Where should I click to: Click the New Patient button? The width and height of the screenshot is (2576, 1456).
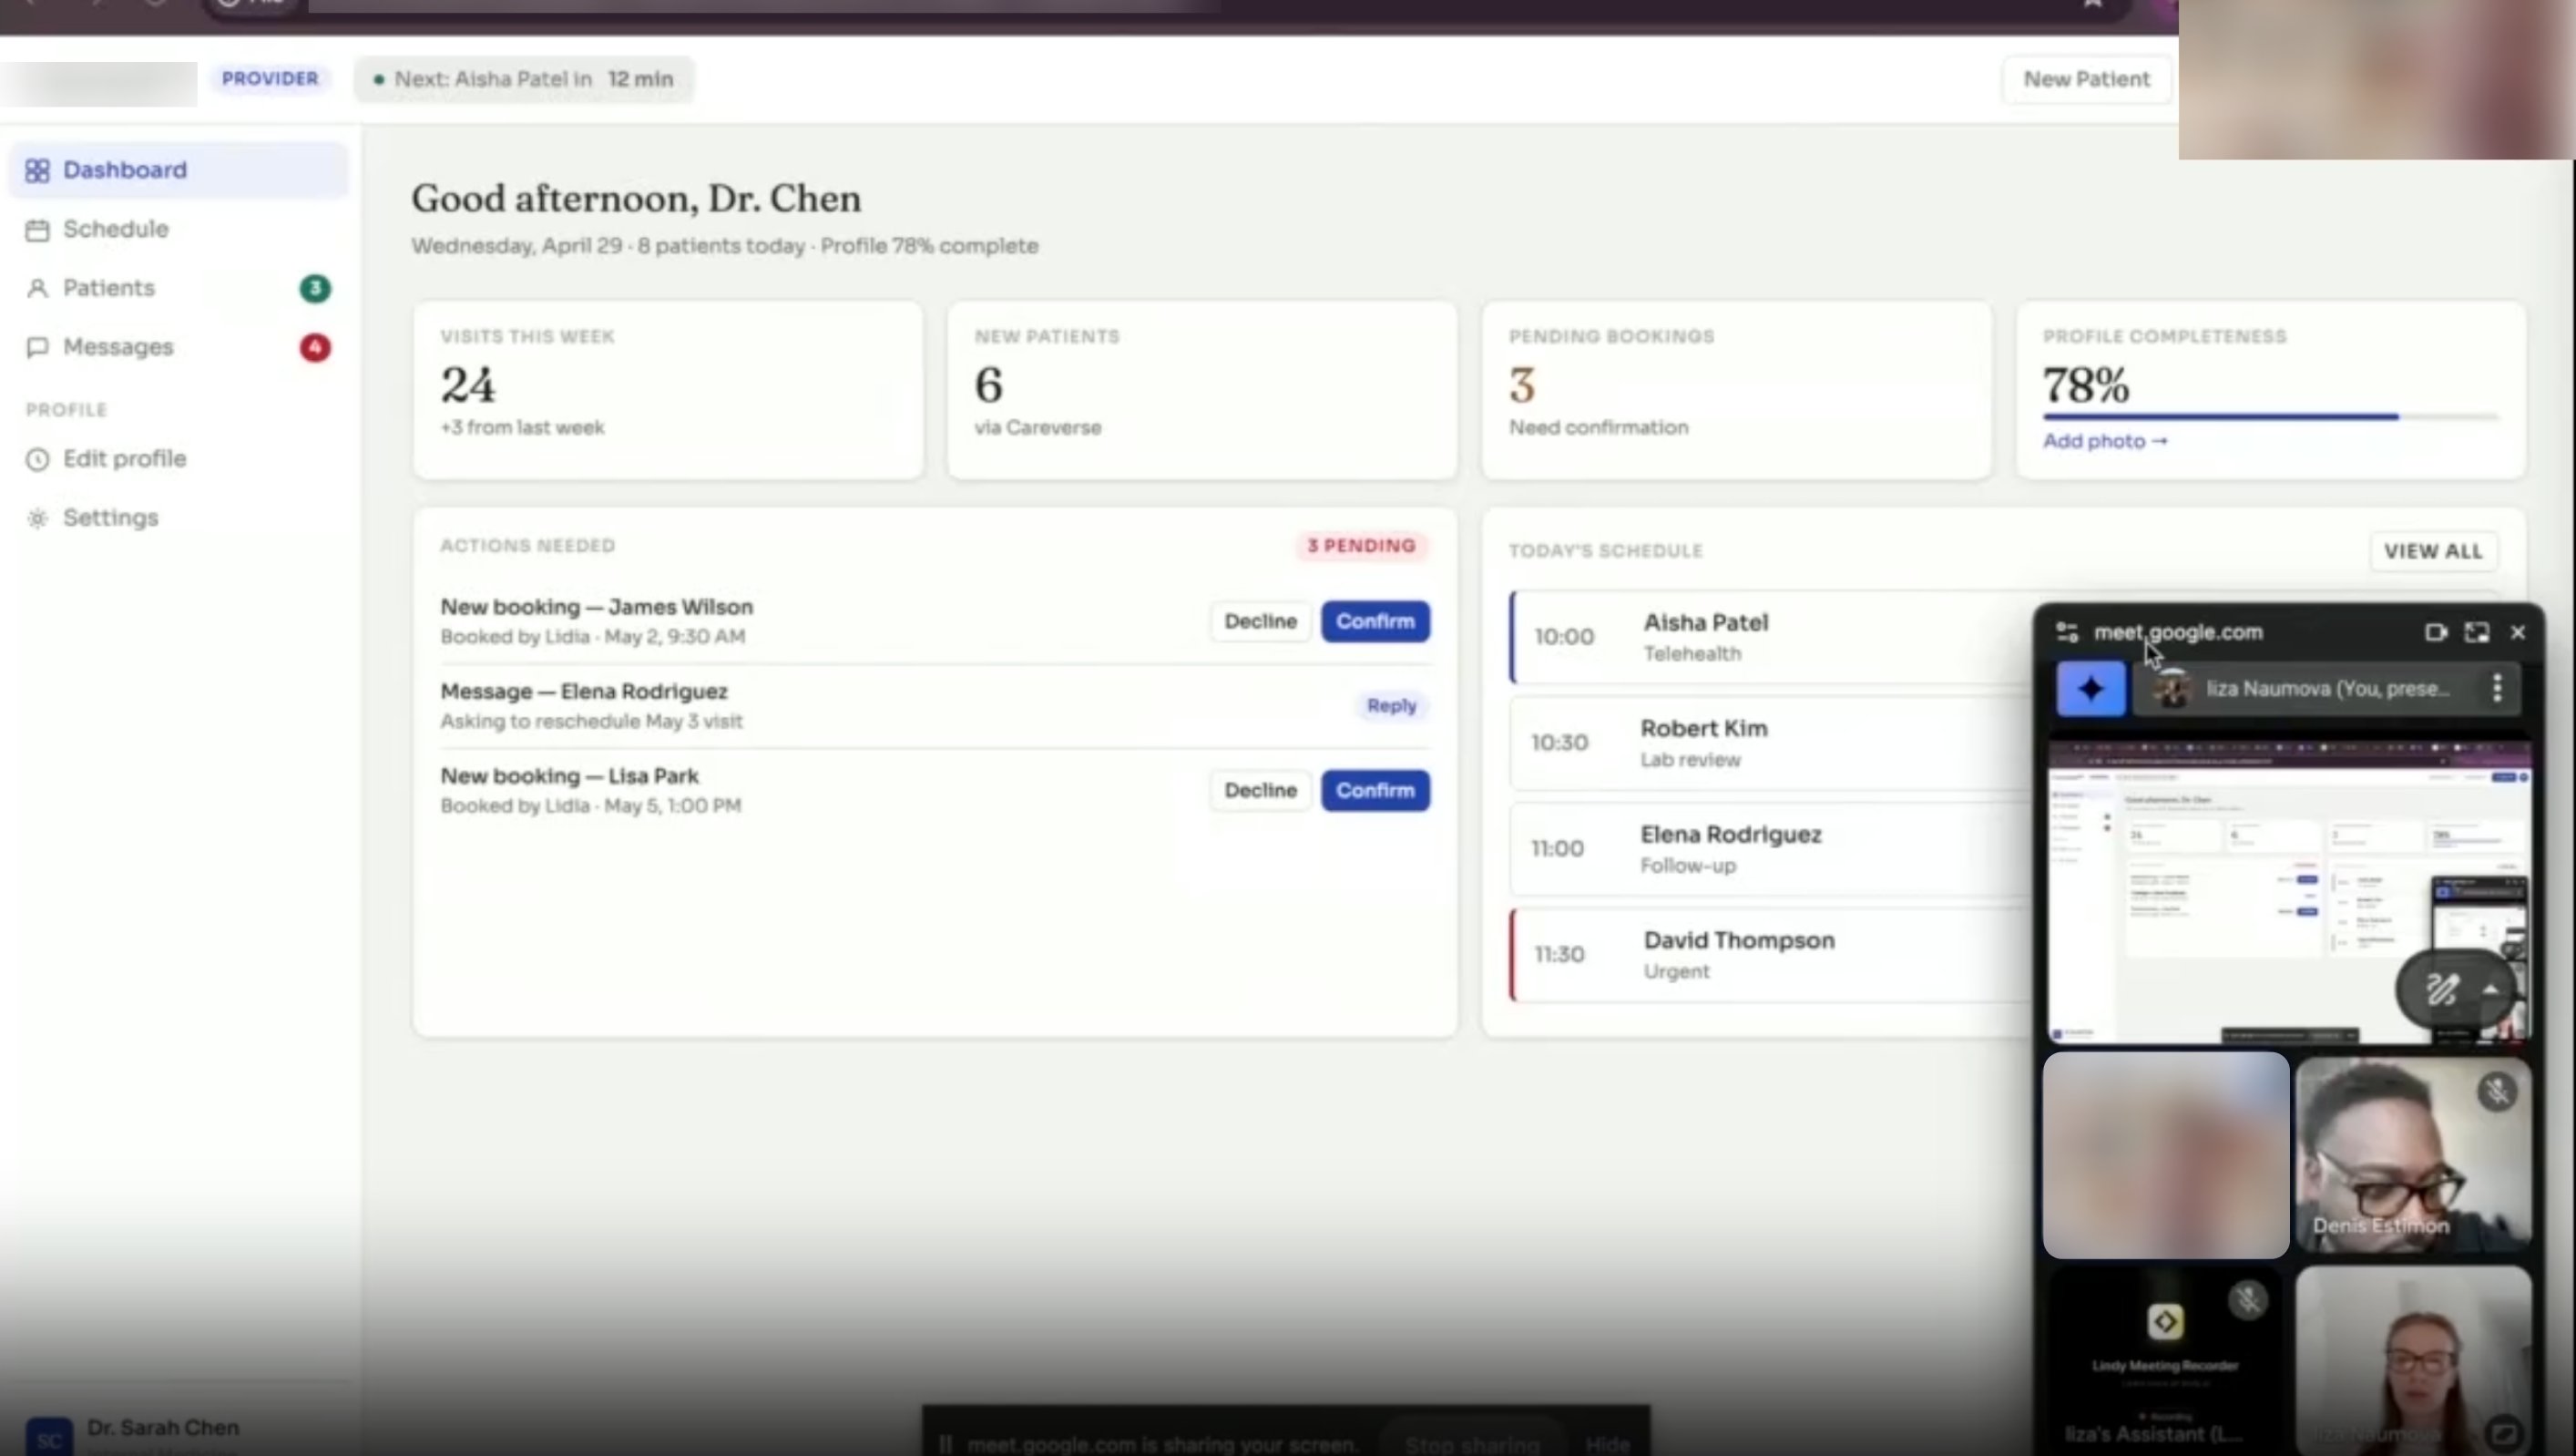[2086, 79]
